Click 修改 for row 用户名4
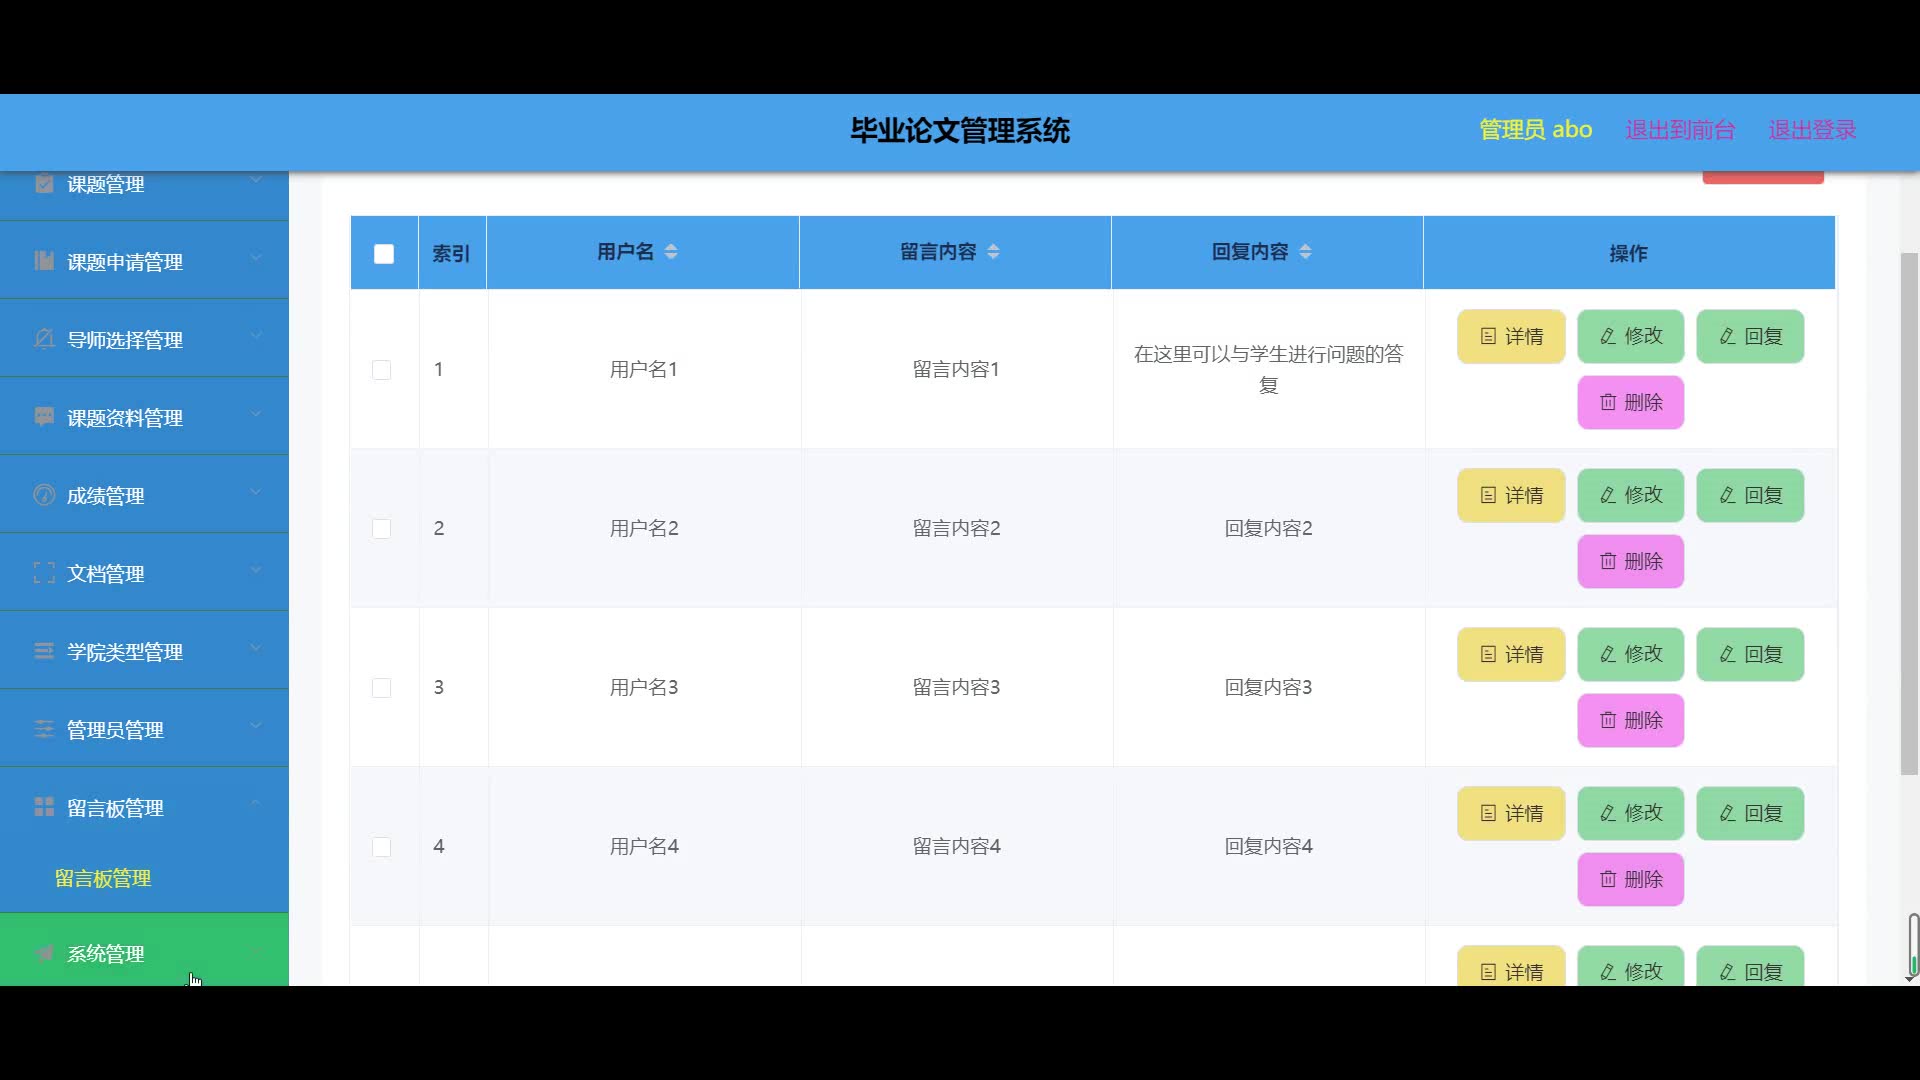1920x1080 pixels. click(x=1631, y=813)
